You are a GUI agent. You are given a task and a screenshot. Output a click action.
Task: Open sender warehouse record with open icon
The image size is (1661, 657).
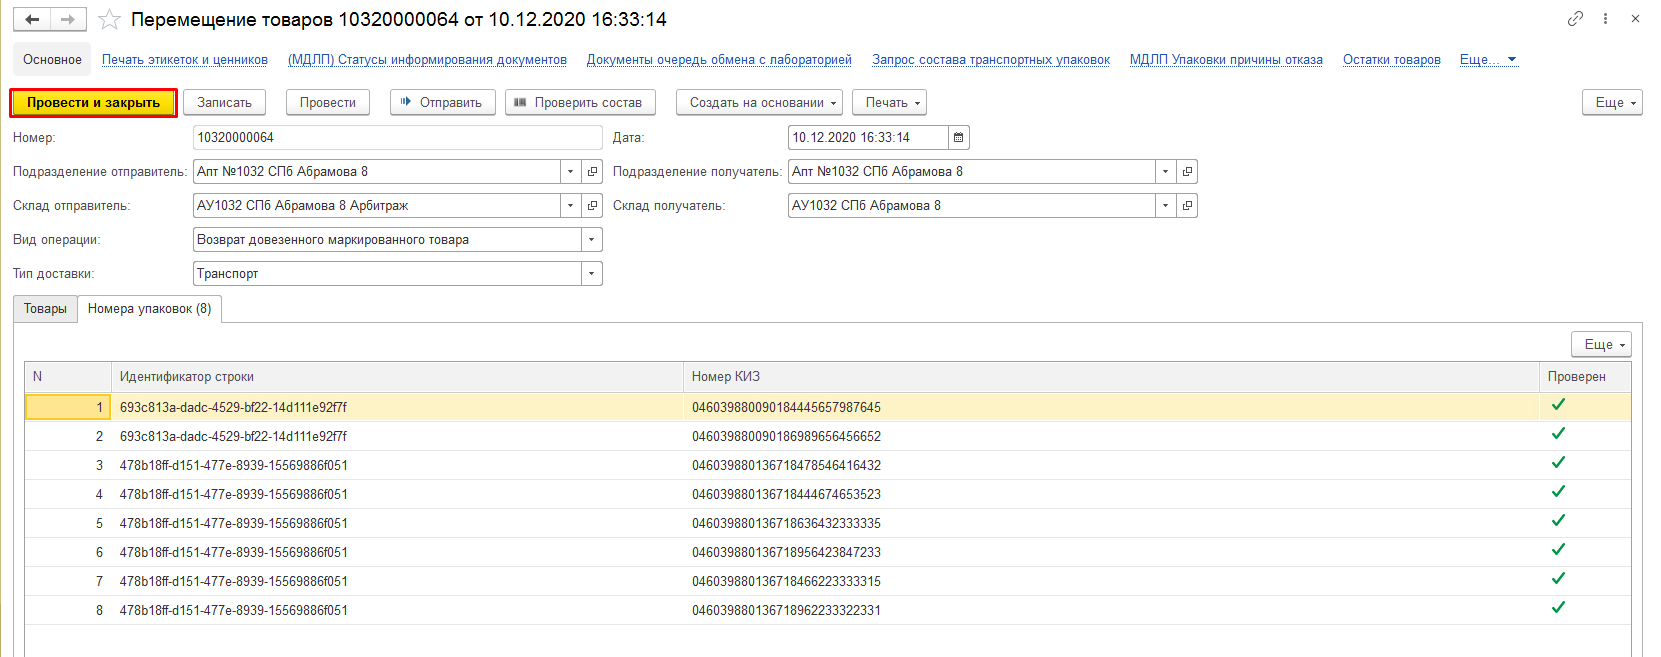592,206
